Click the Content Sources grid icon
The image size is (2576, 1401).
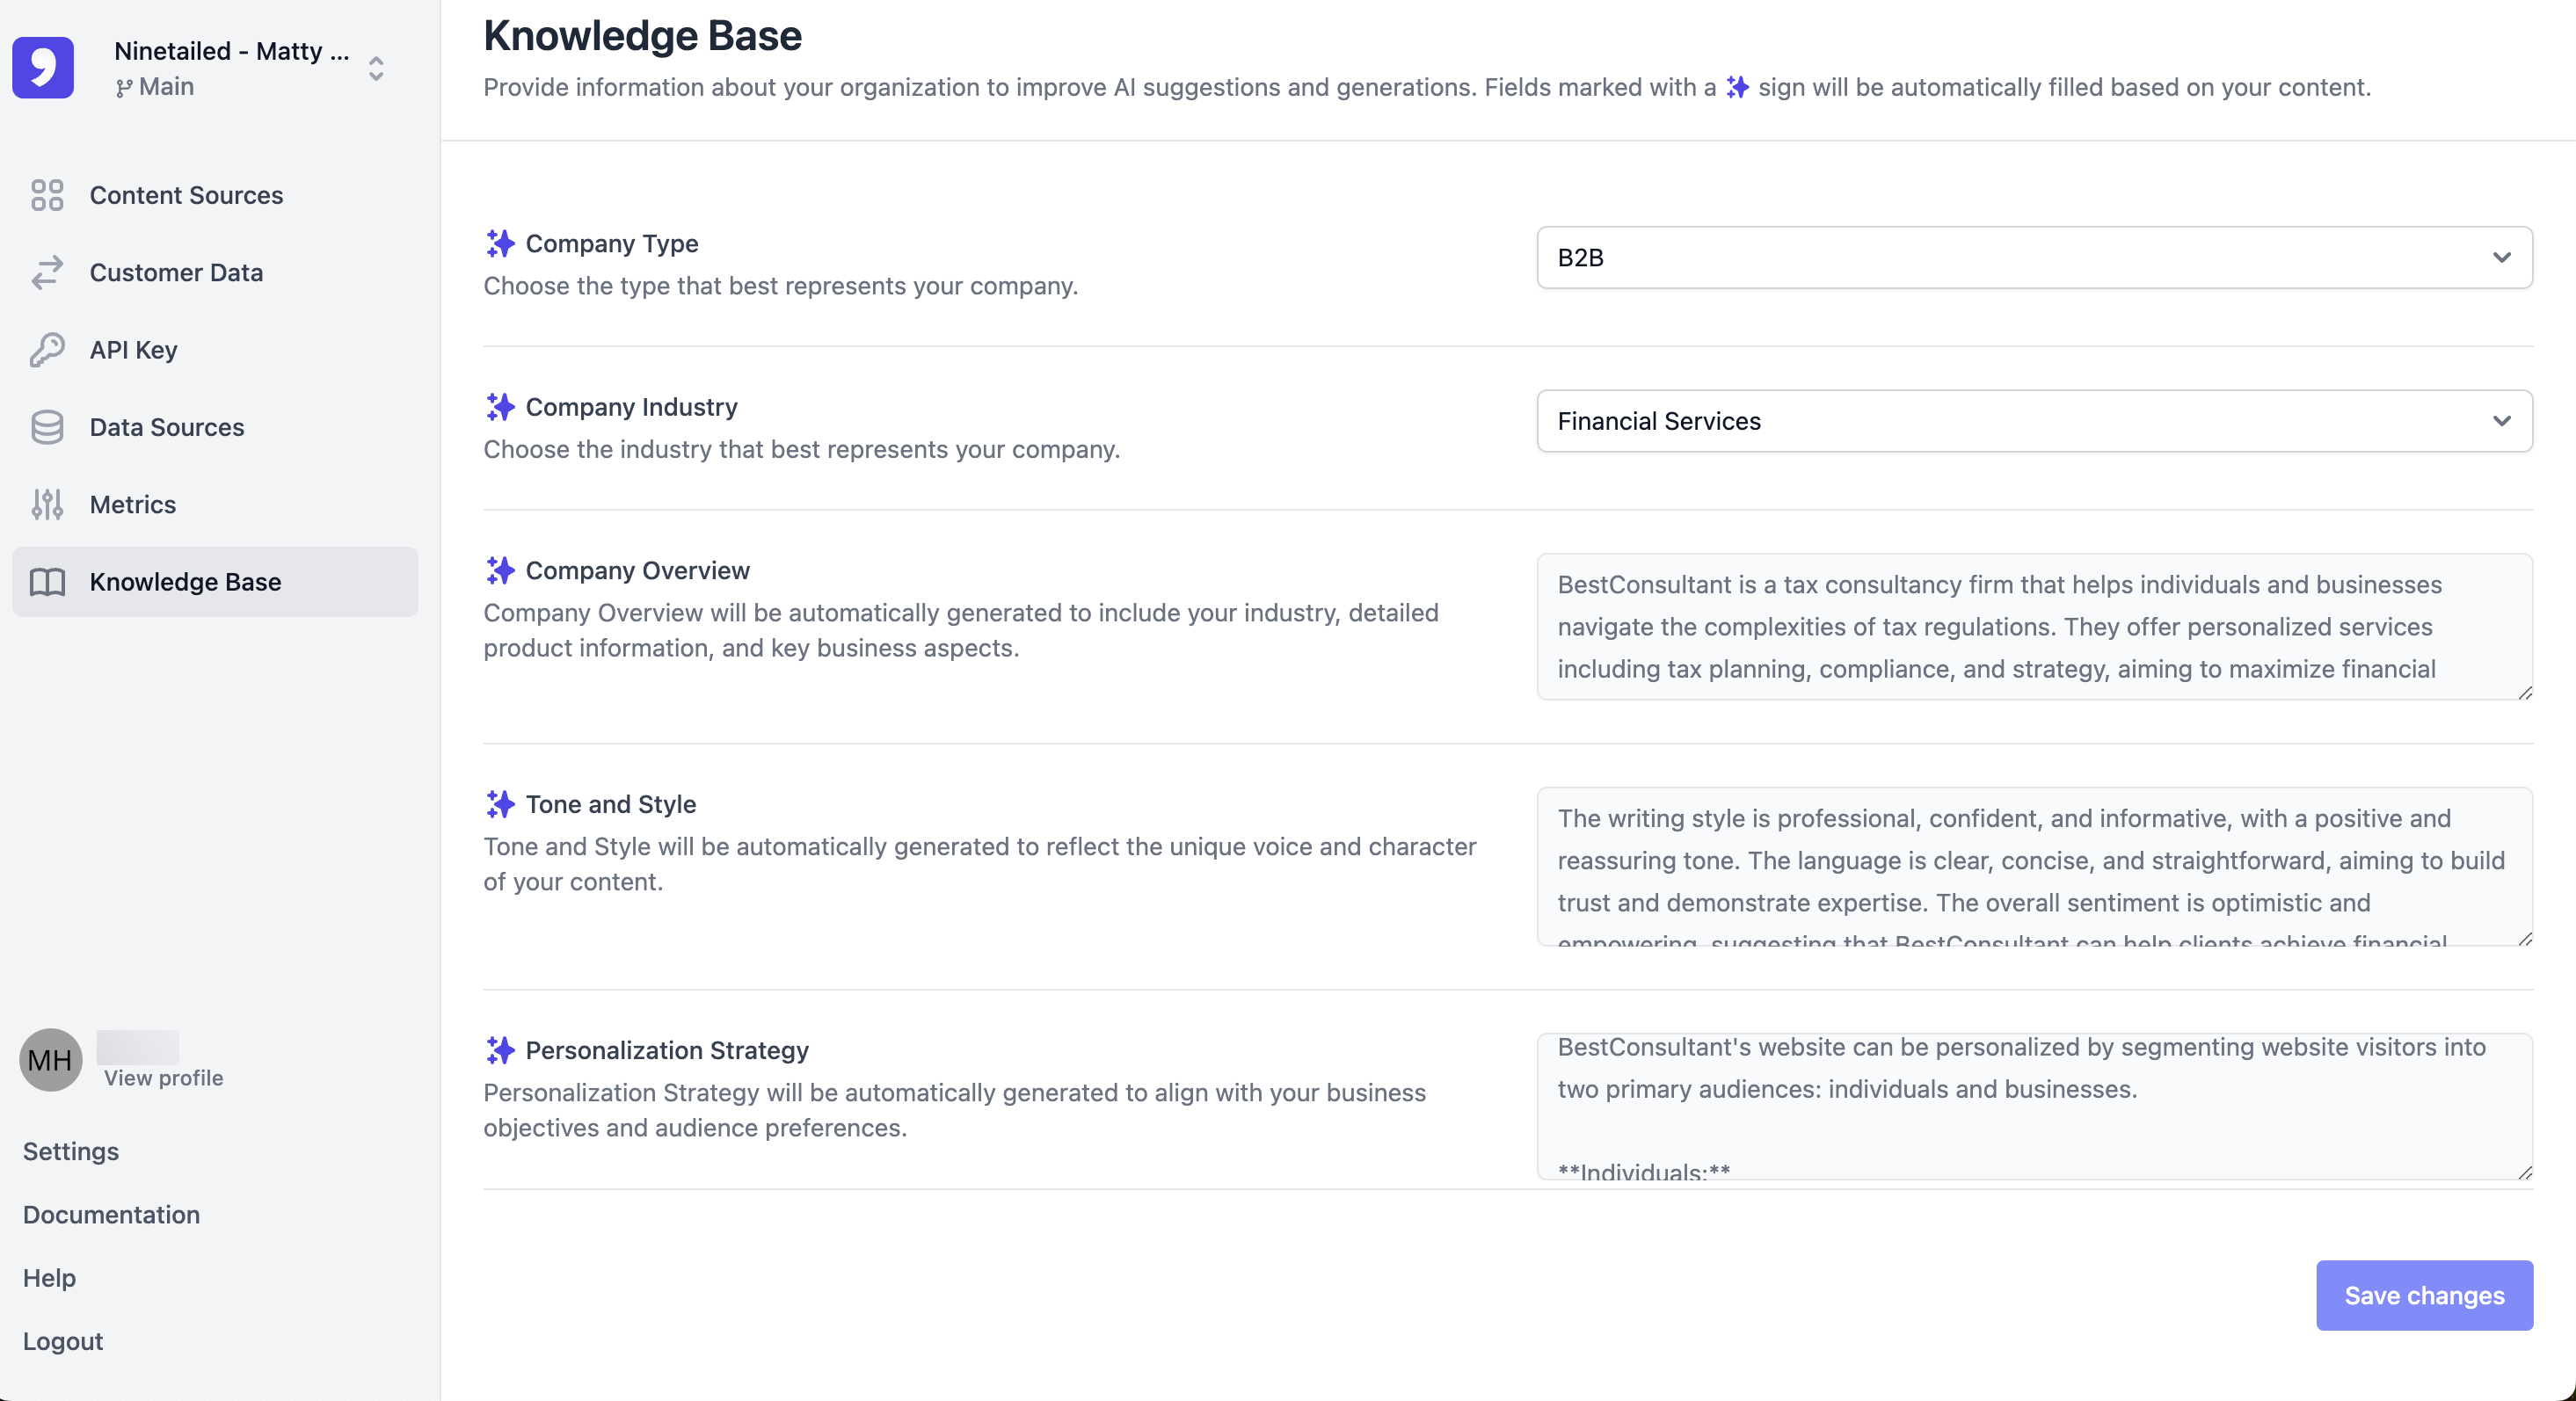pyautogui.click(x=47, y=195)
